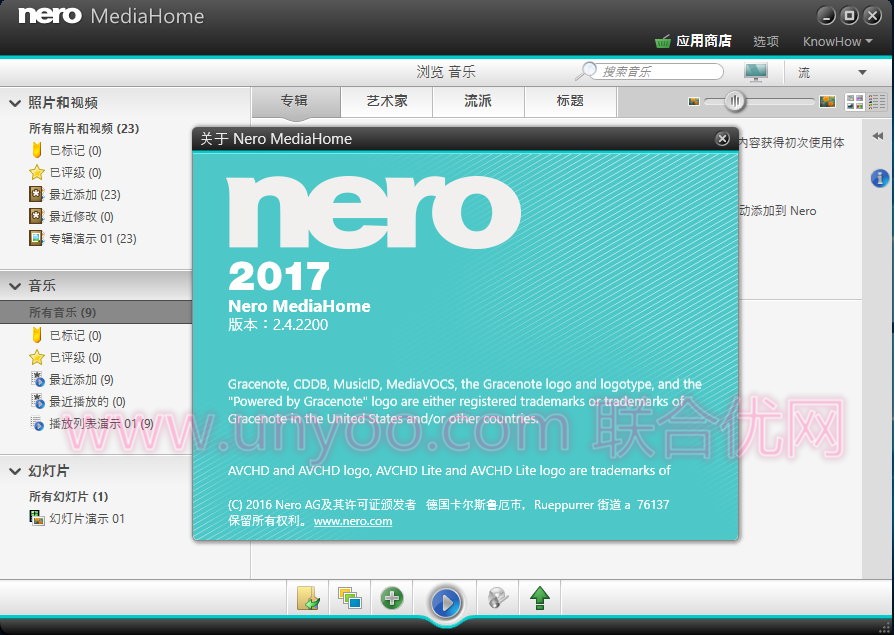Viewport: 895px width, 635px height.
Task: Open the 流 streaming dropdown
Action: point(832,73)
